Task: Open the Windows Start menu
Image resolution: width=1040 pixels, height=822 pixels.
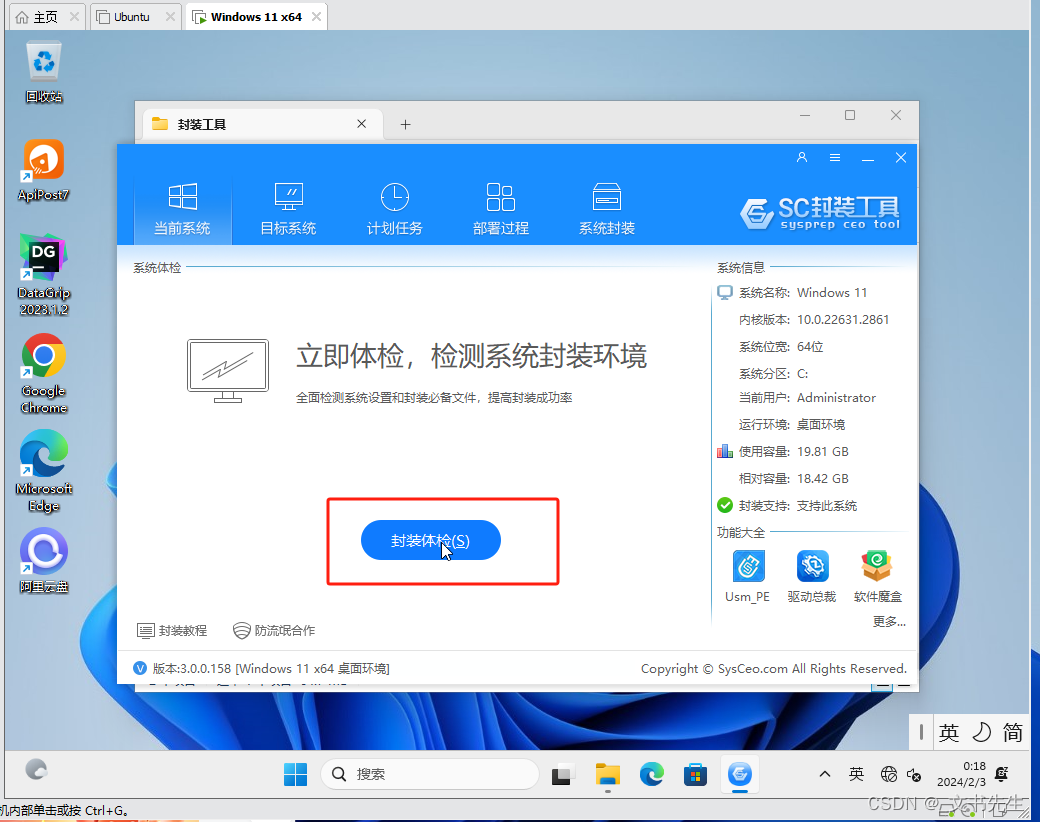Action: point(295,774)
